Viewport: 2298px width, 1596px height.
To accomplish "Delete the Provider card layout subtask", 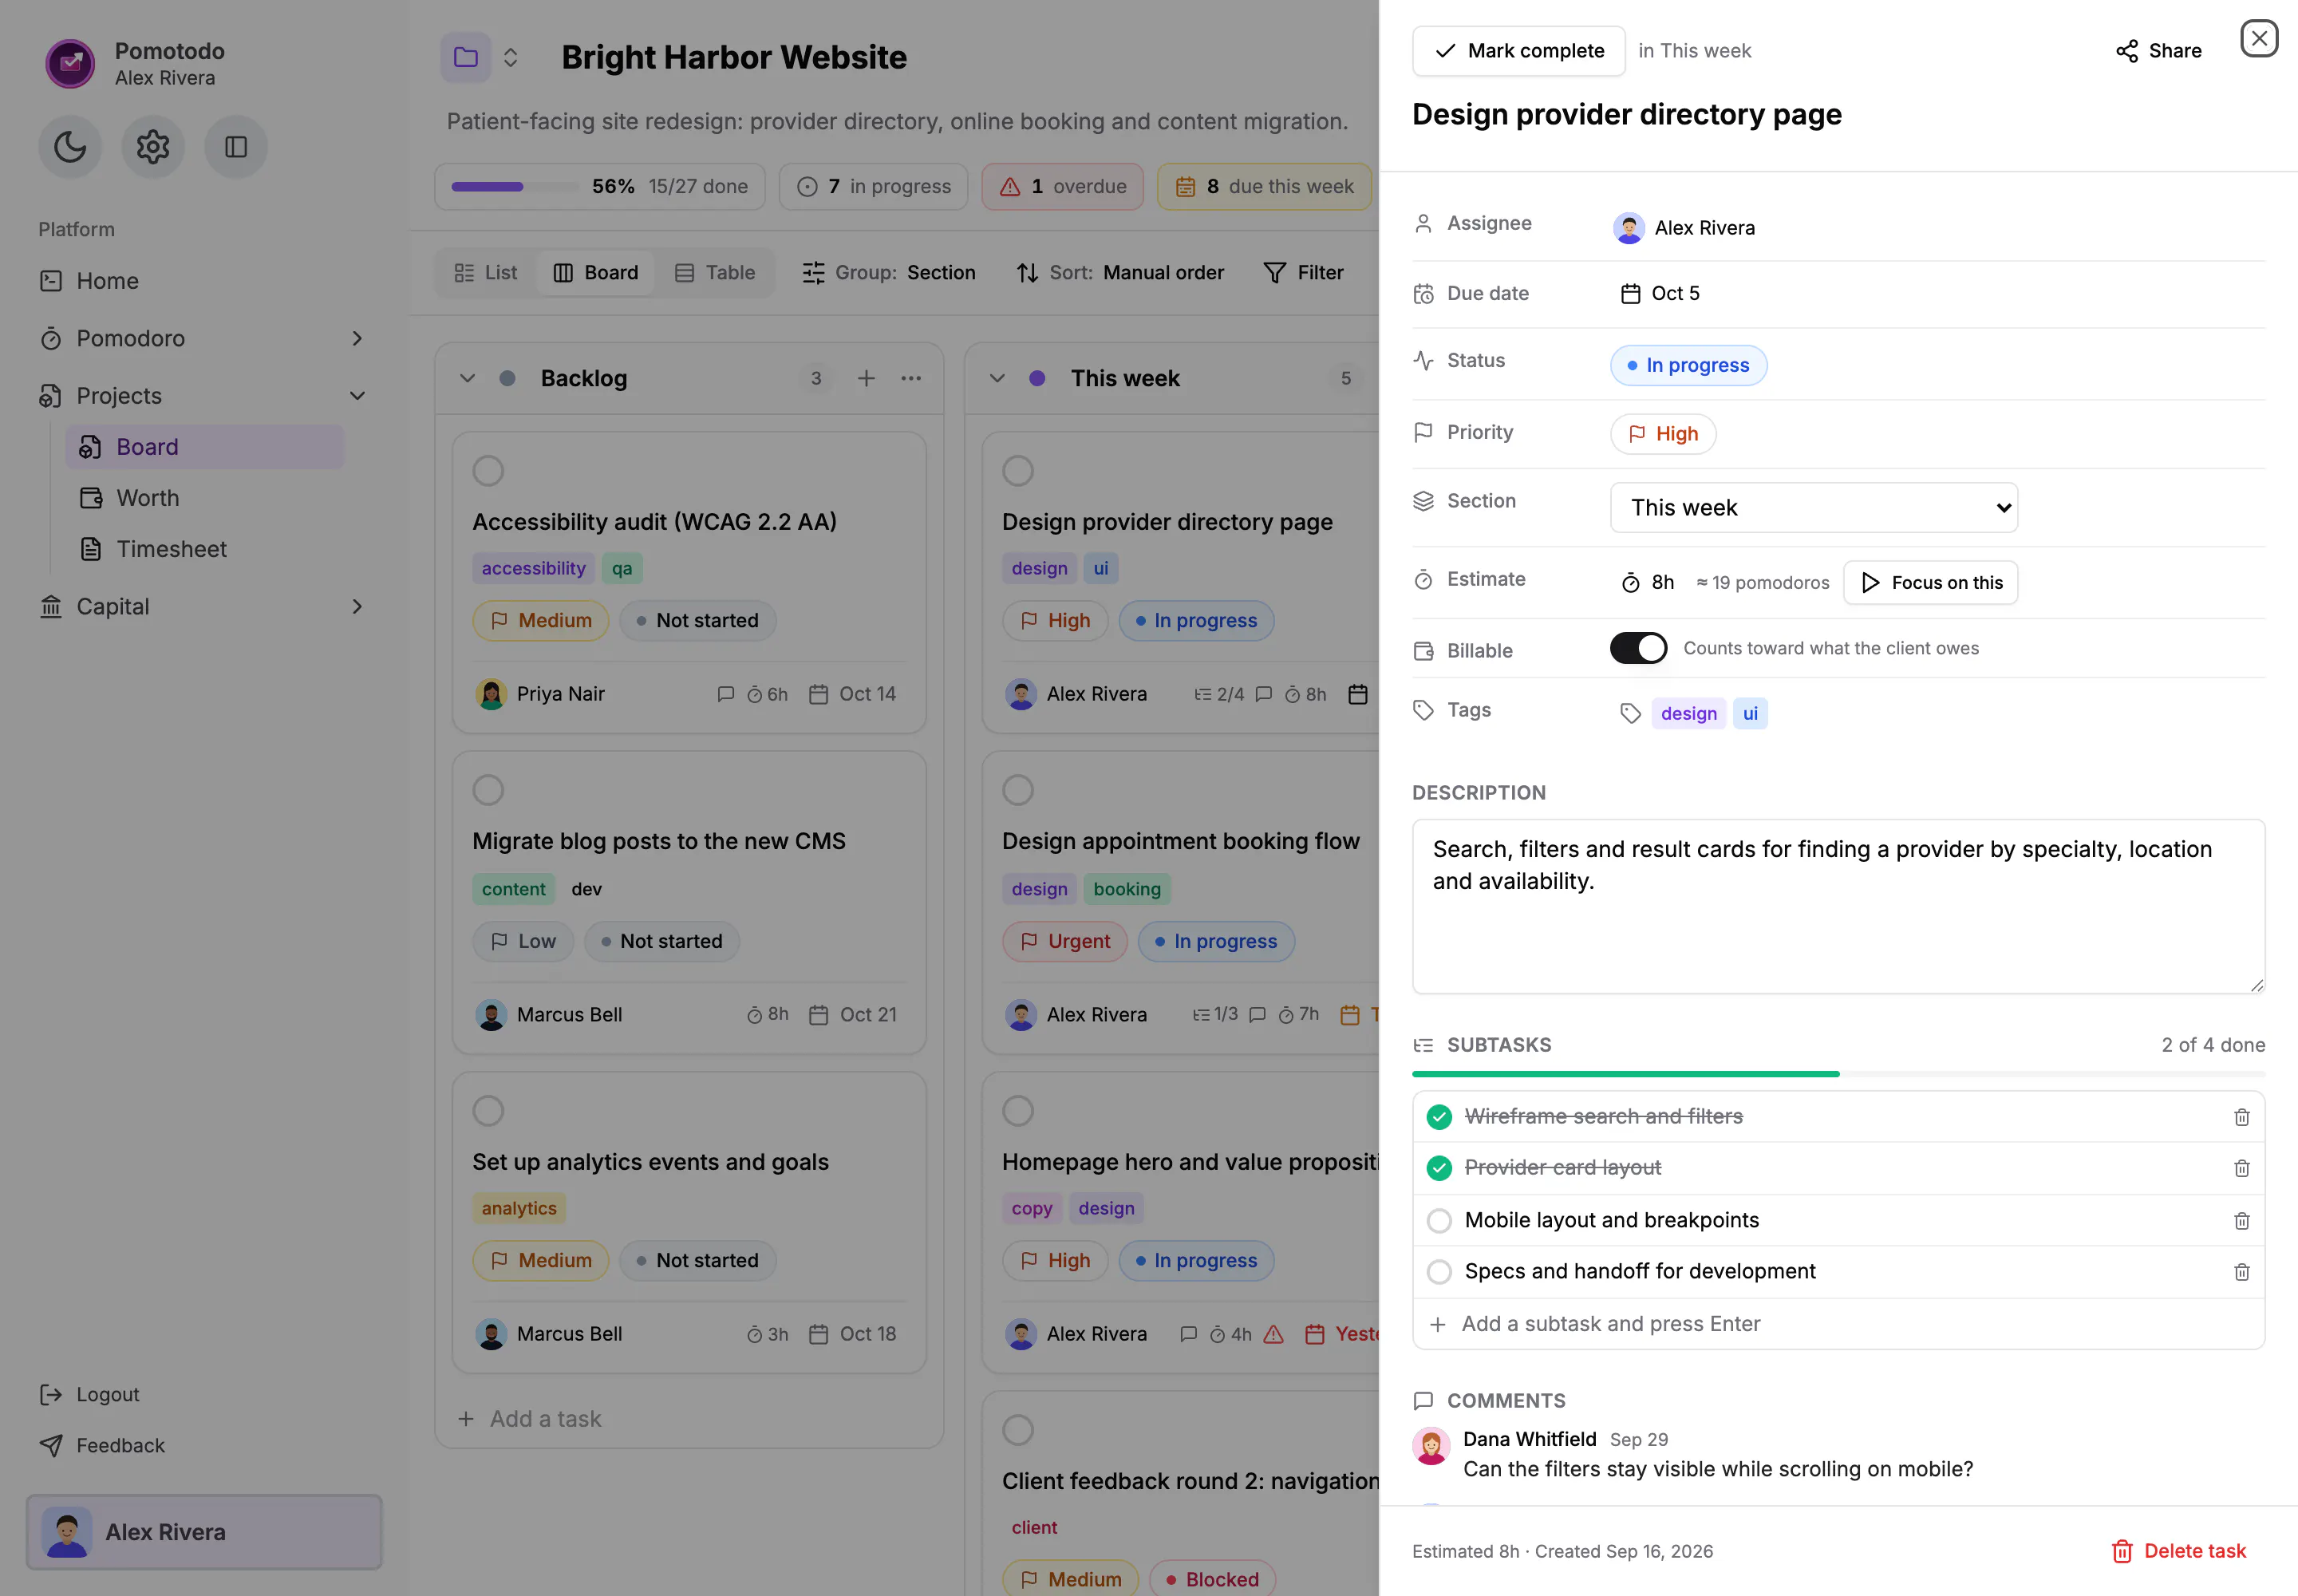I will (2242, 1168).
